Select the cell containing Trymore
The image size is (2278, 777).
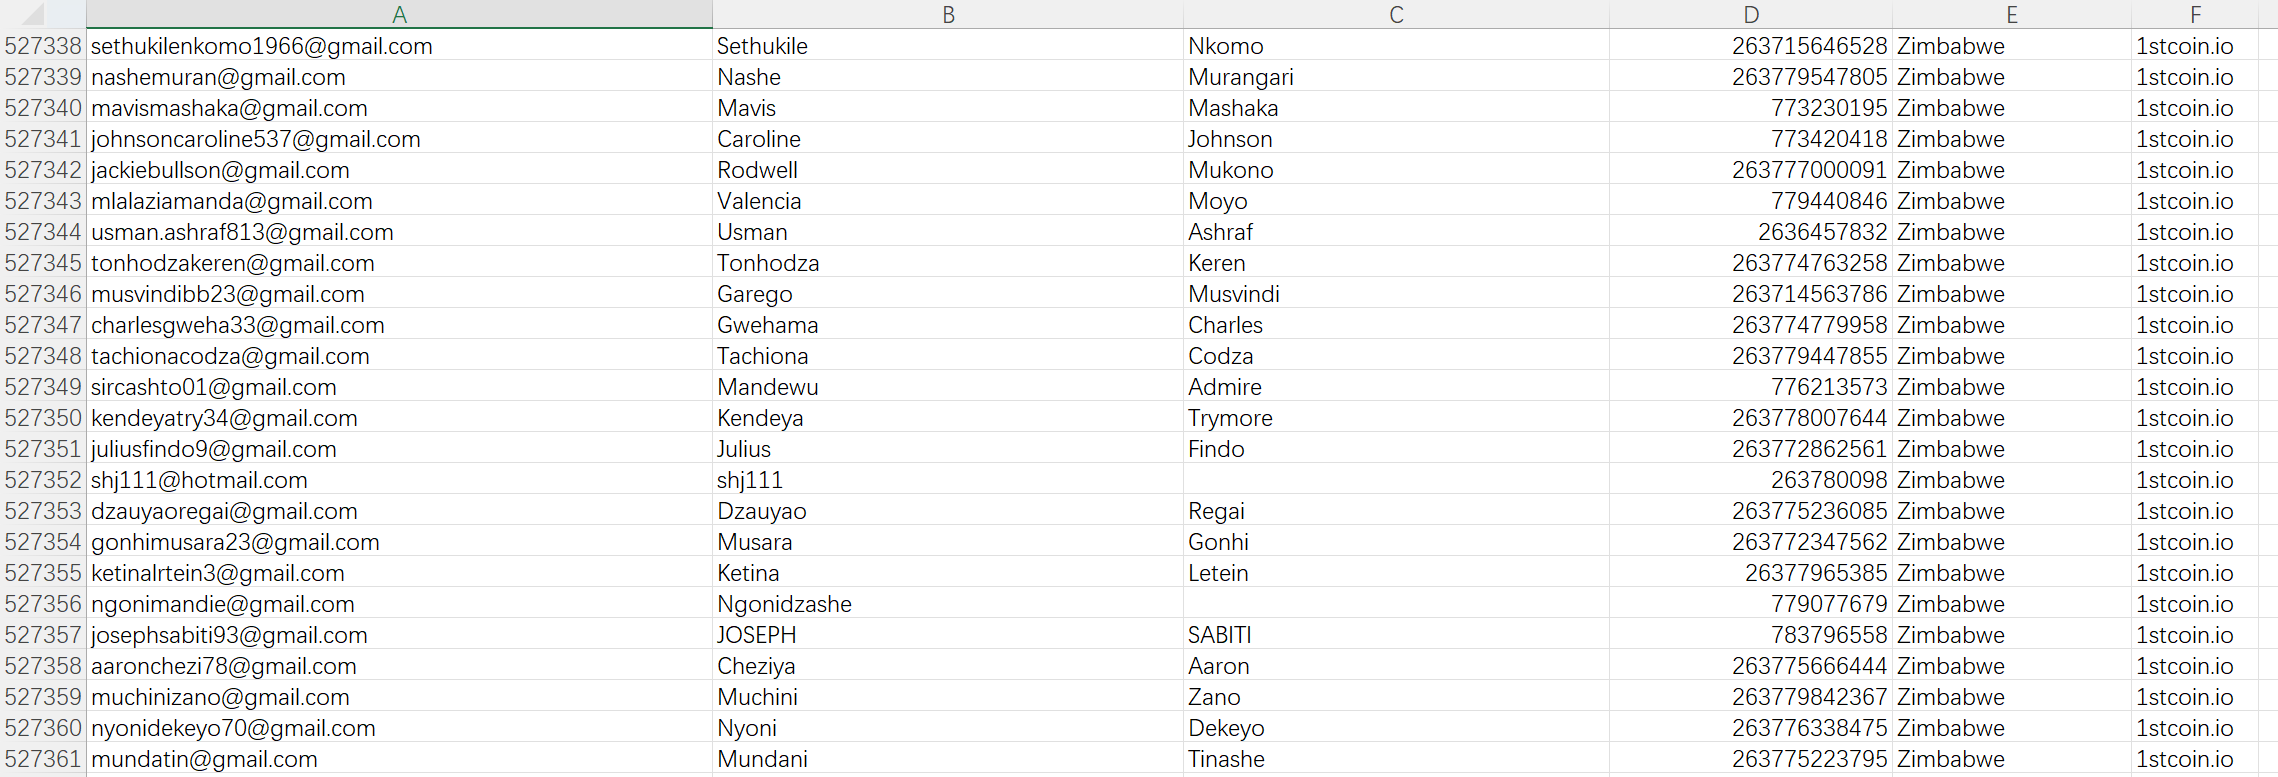[1230, 418]
